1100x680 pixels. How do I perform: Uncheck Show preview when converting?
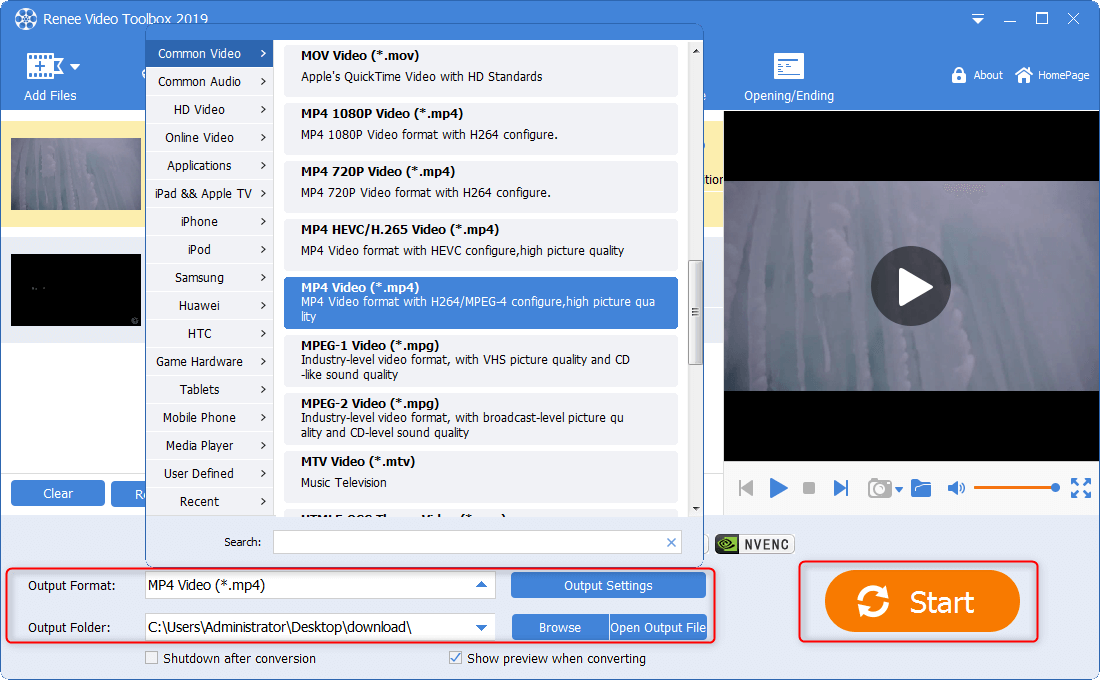[x=456, y=659]
